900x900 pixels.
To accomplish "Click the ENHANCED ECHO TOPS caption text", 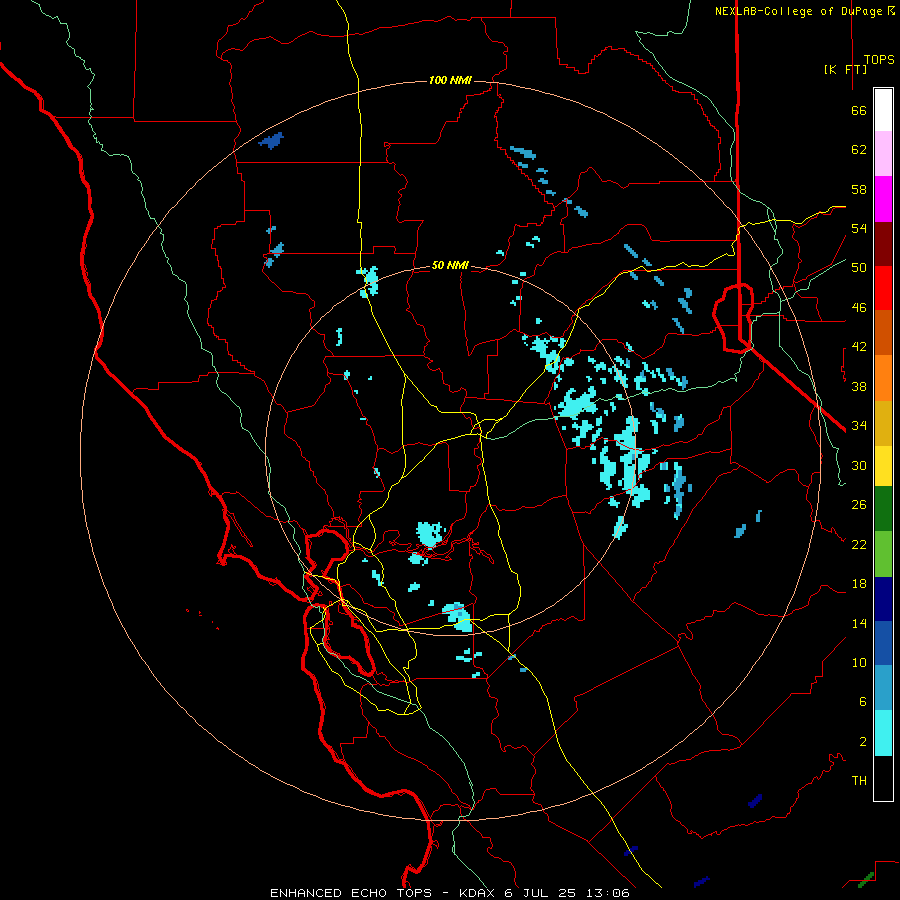I will (x=351, y=893).
